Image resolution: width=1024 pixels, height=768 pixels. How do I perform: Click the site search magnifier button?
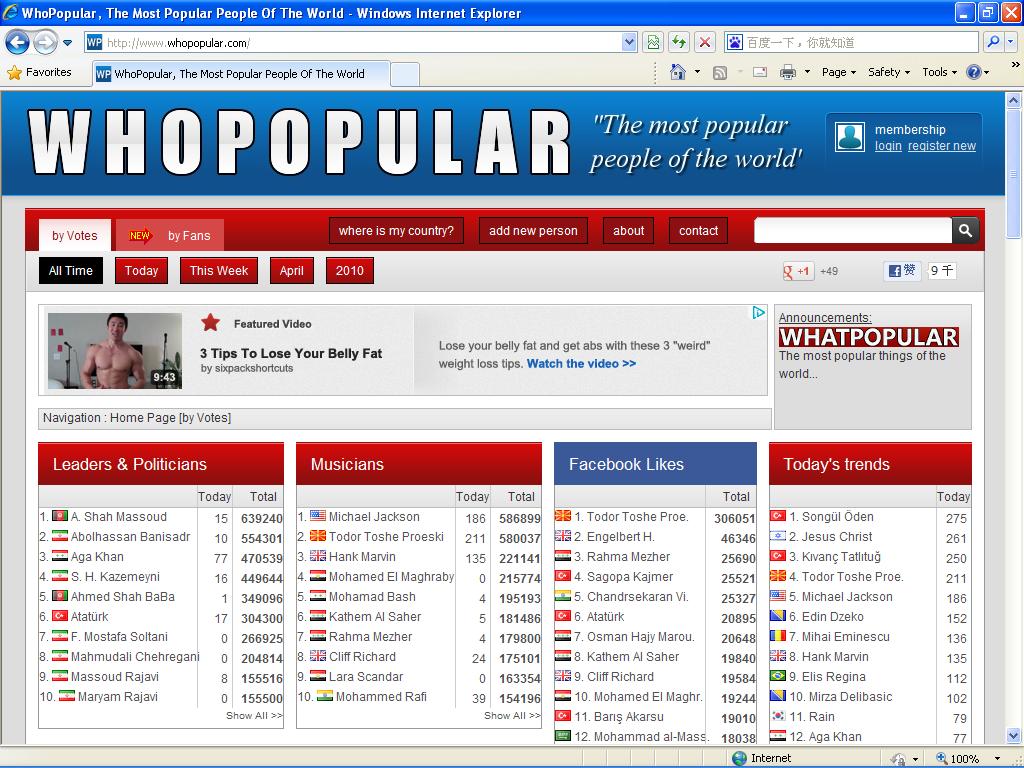pyautogui.click(x=965, y=231)
